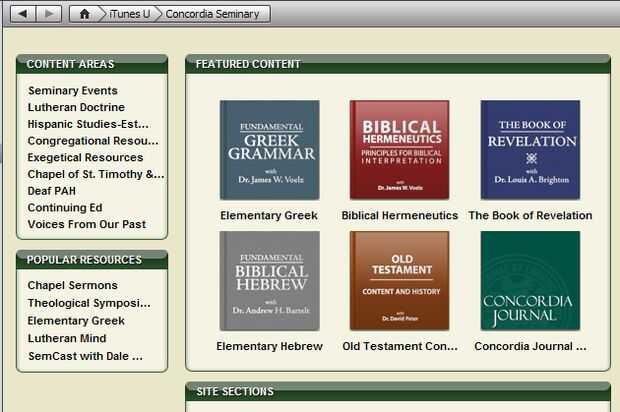Viewport: 620px width, 412px height.
Task: Open Chapel of St. Timothy &... link
Action: point(96,174)
